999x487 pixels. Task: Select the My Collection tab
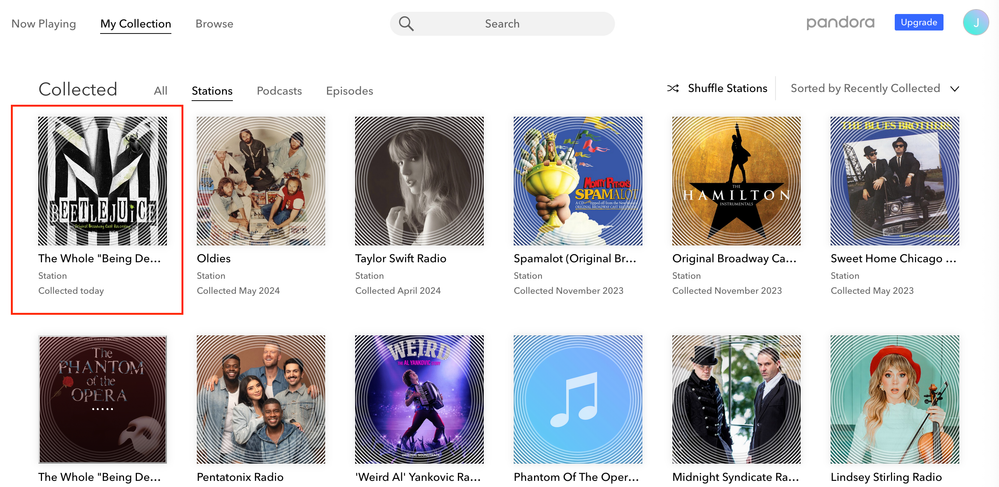pyautogui.click(x=135, y=24)
